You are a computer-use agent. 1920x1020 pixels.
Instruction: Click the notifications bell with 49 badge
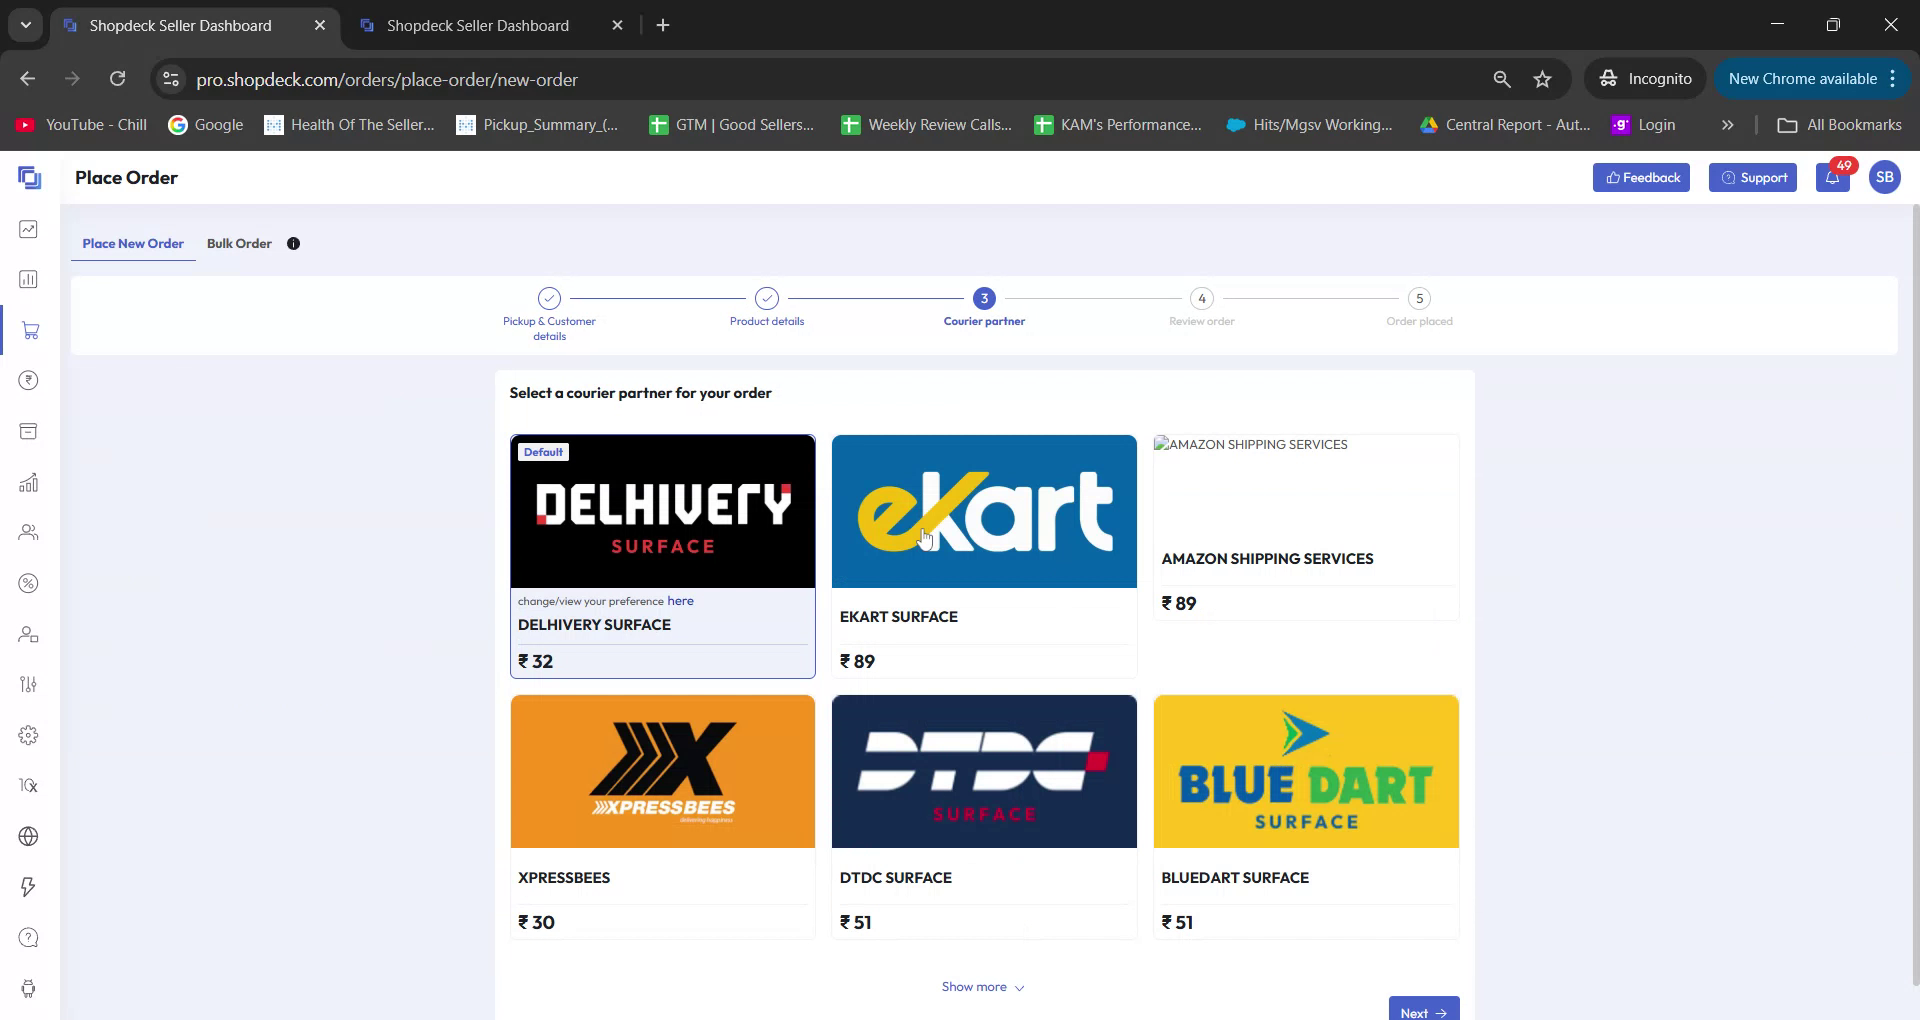point(1832,178)
